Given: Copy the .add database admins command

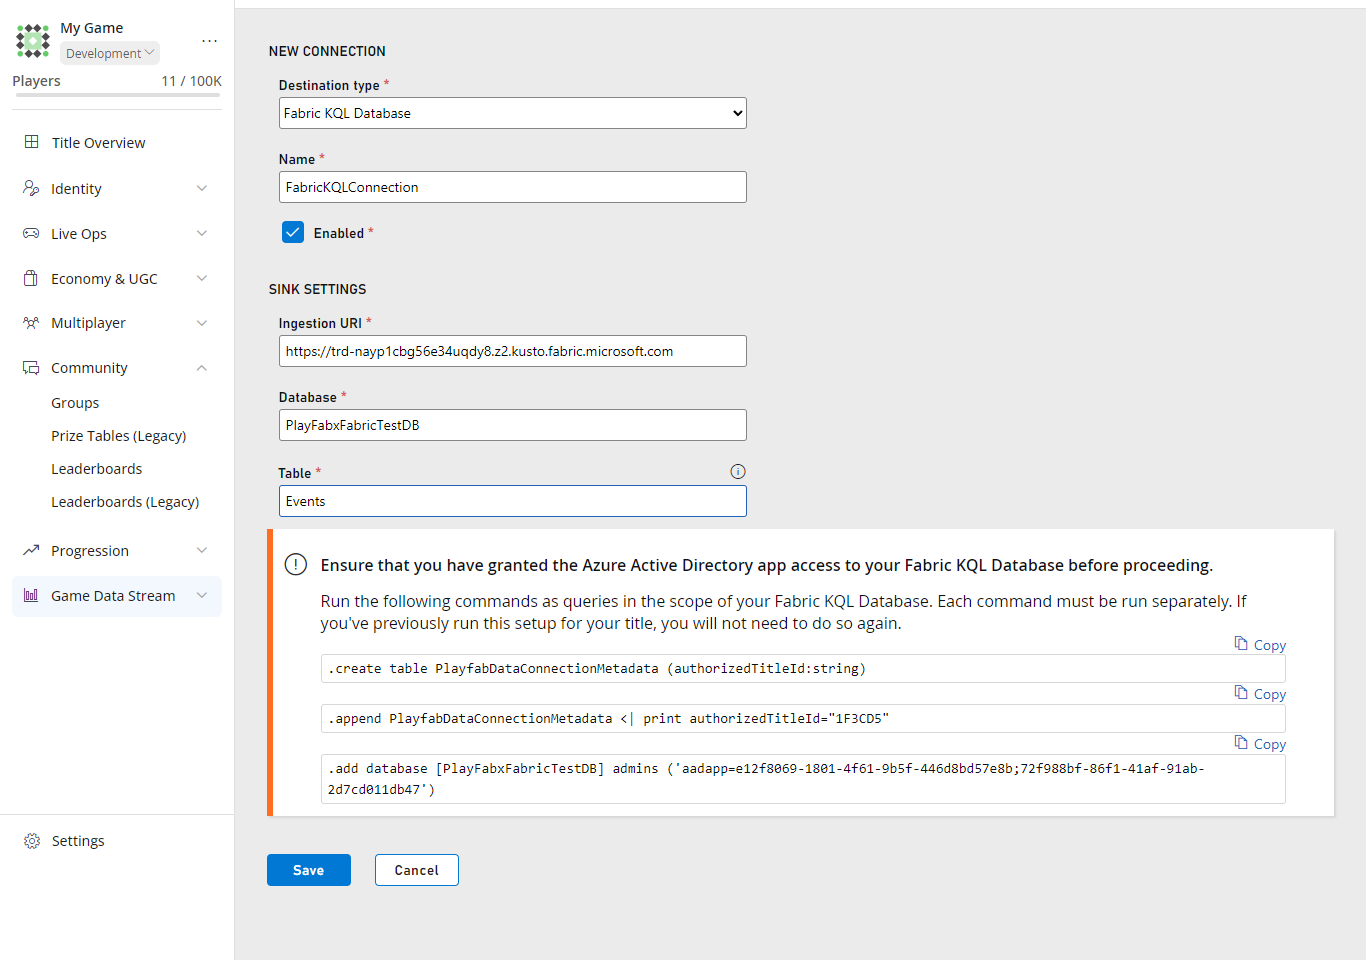Looking at the screenshot, I should 1260,744.
